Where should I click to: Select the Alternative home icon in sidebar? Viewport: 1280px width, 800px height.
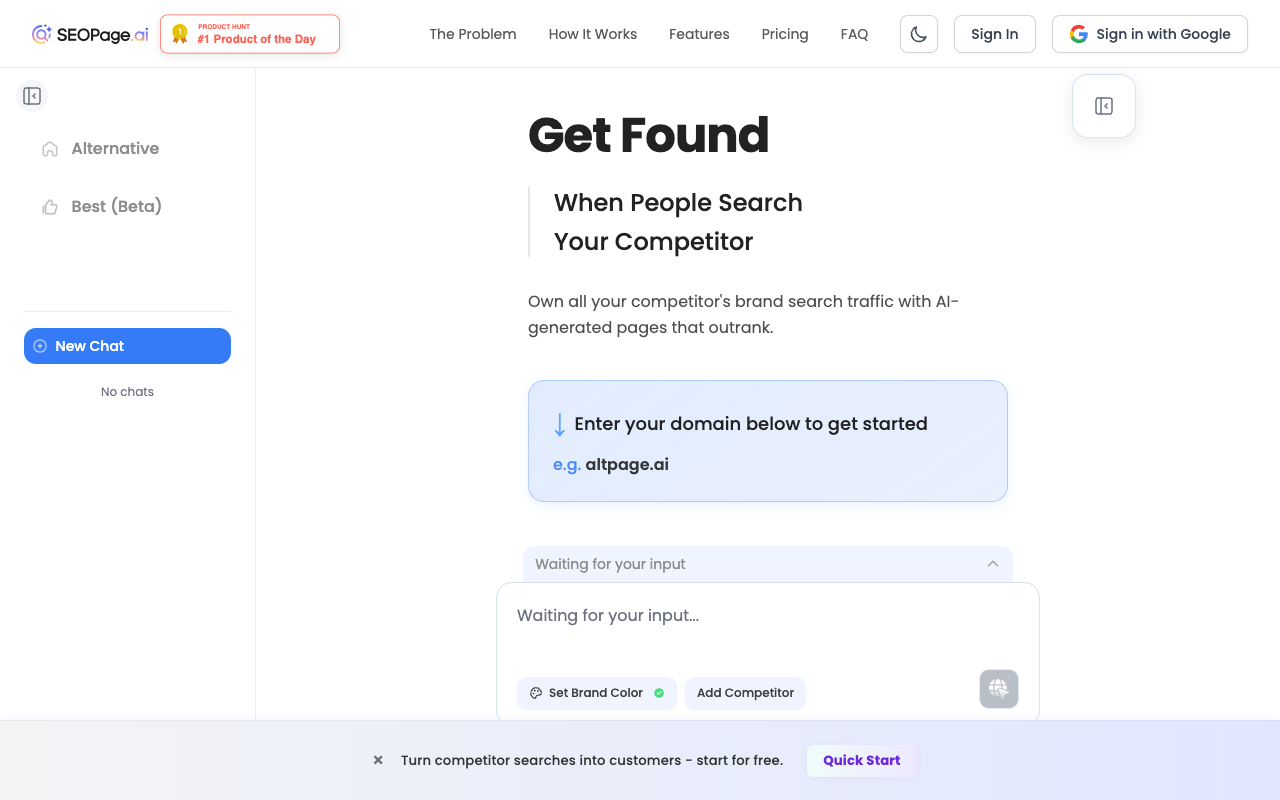49,148
